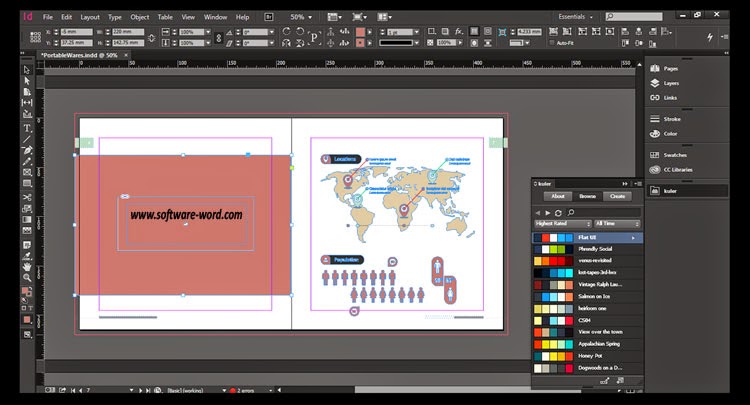Click the reference point locator grid
The height and width of the screenshot is (405, 750).
click(x=35, y=37)
